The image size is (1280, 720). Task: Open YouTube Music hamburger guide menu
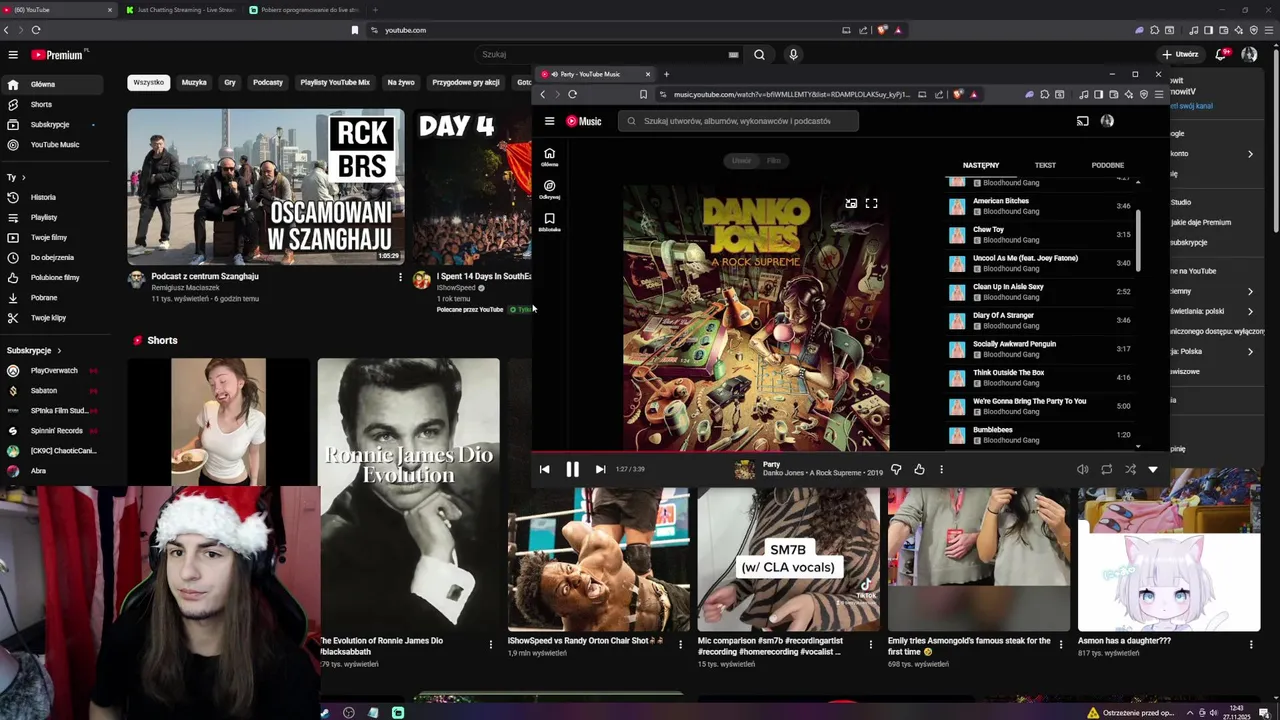pos(549,121)
